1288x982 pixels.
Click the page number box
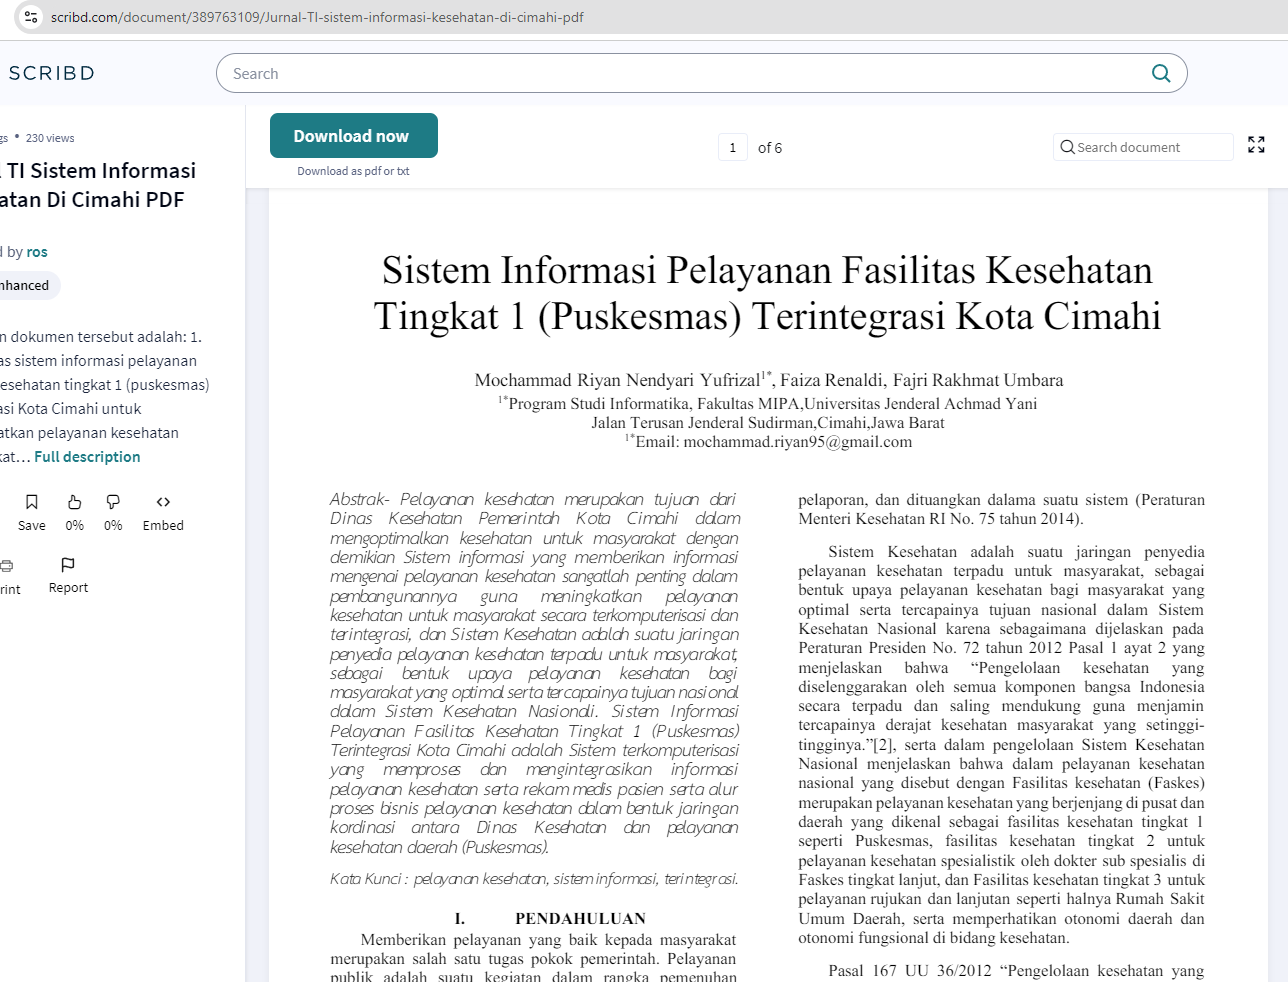tap(732, 148)
